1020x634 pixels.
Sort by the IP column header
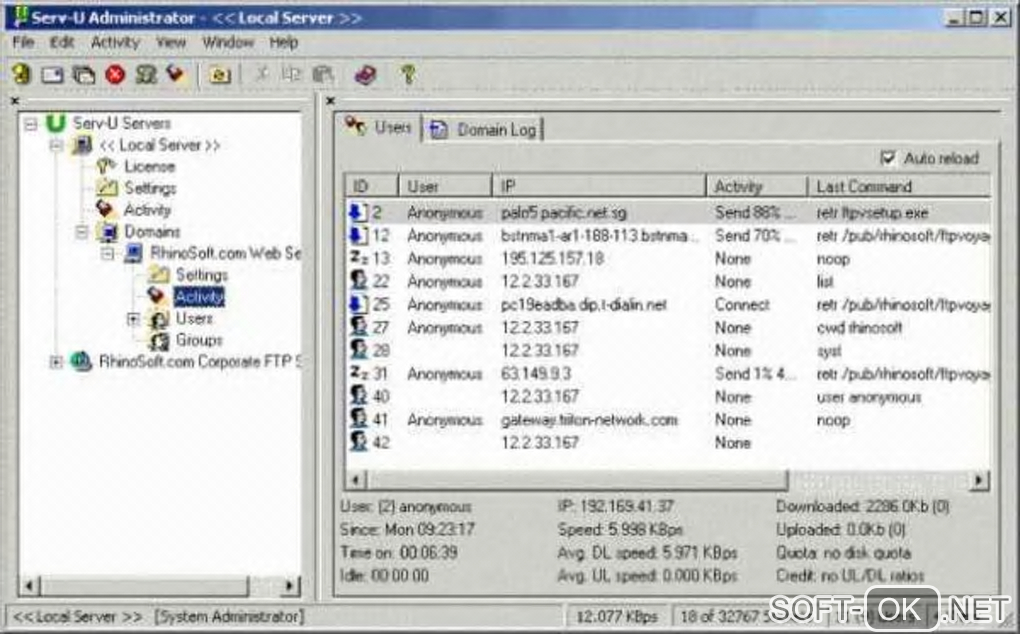pos(598,187)
